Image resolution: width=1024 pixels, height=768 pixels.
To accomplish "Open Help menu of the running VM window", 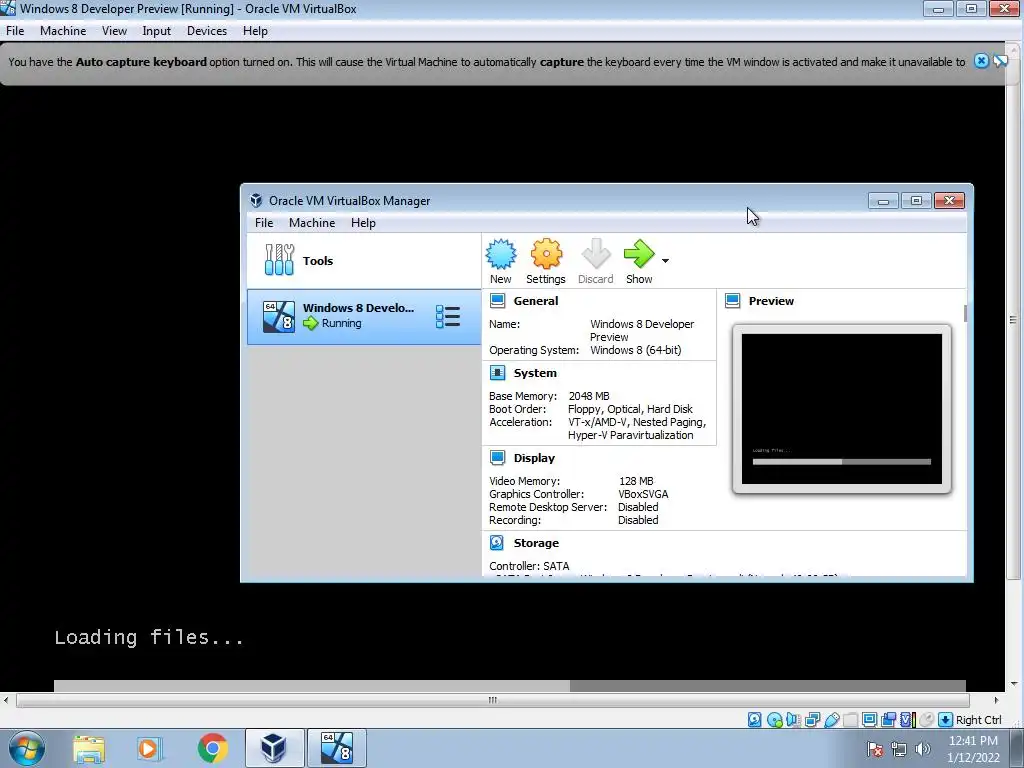I will tap(255, 31).
